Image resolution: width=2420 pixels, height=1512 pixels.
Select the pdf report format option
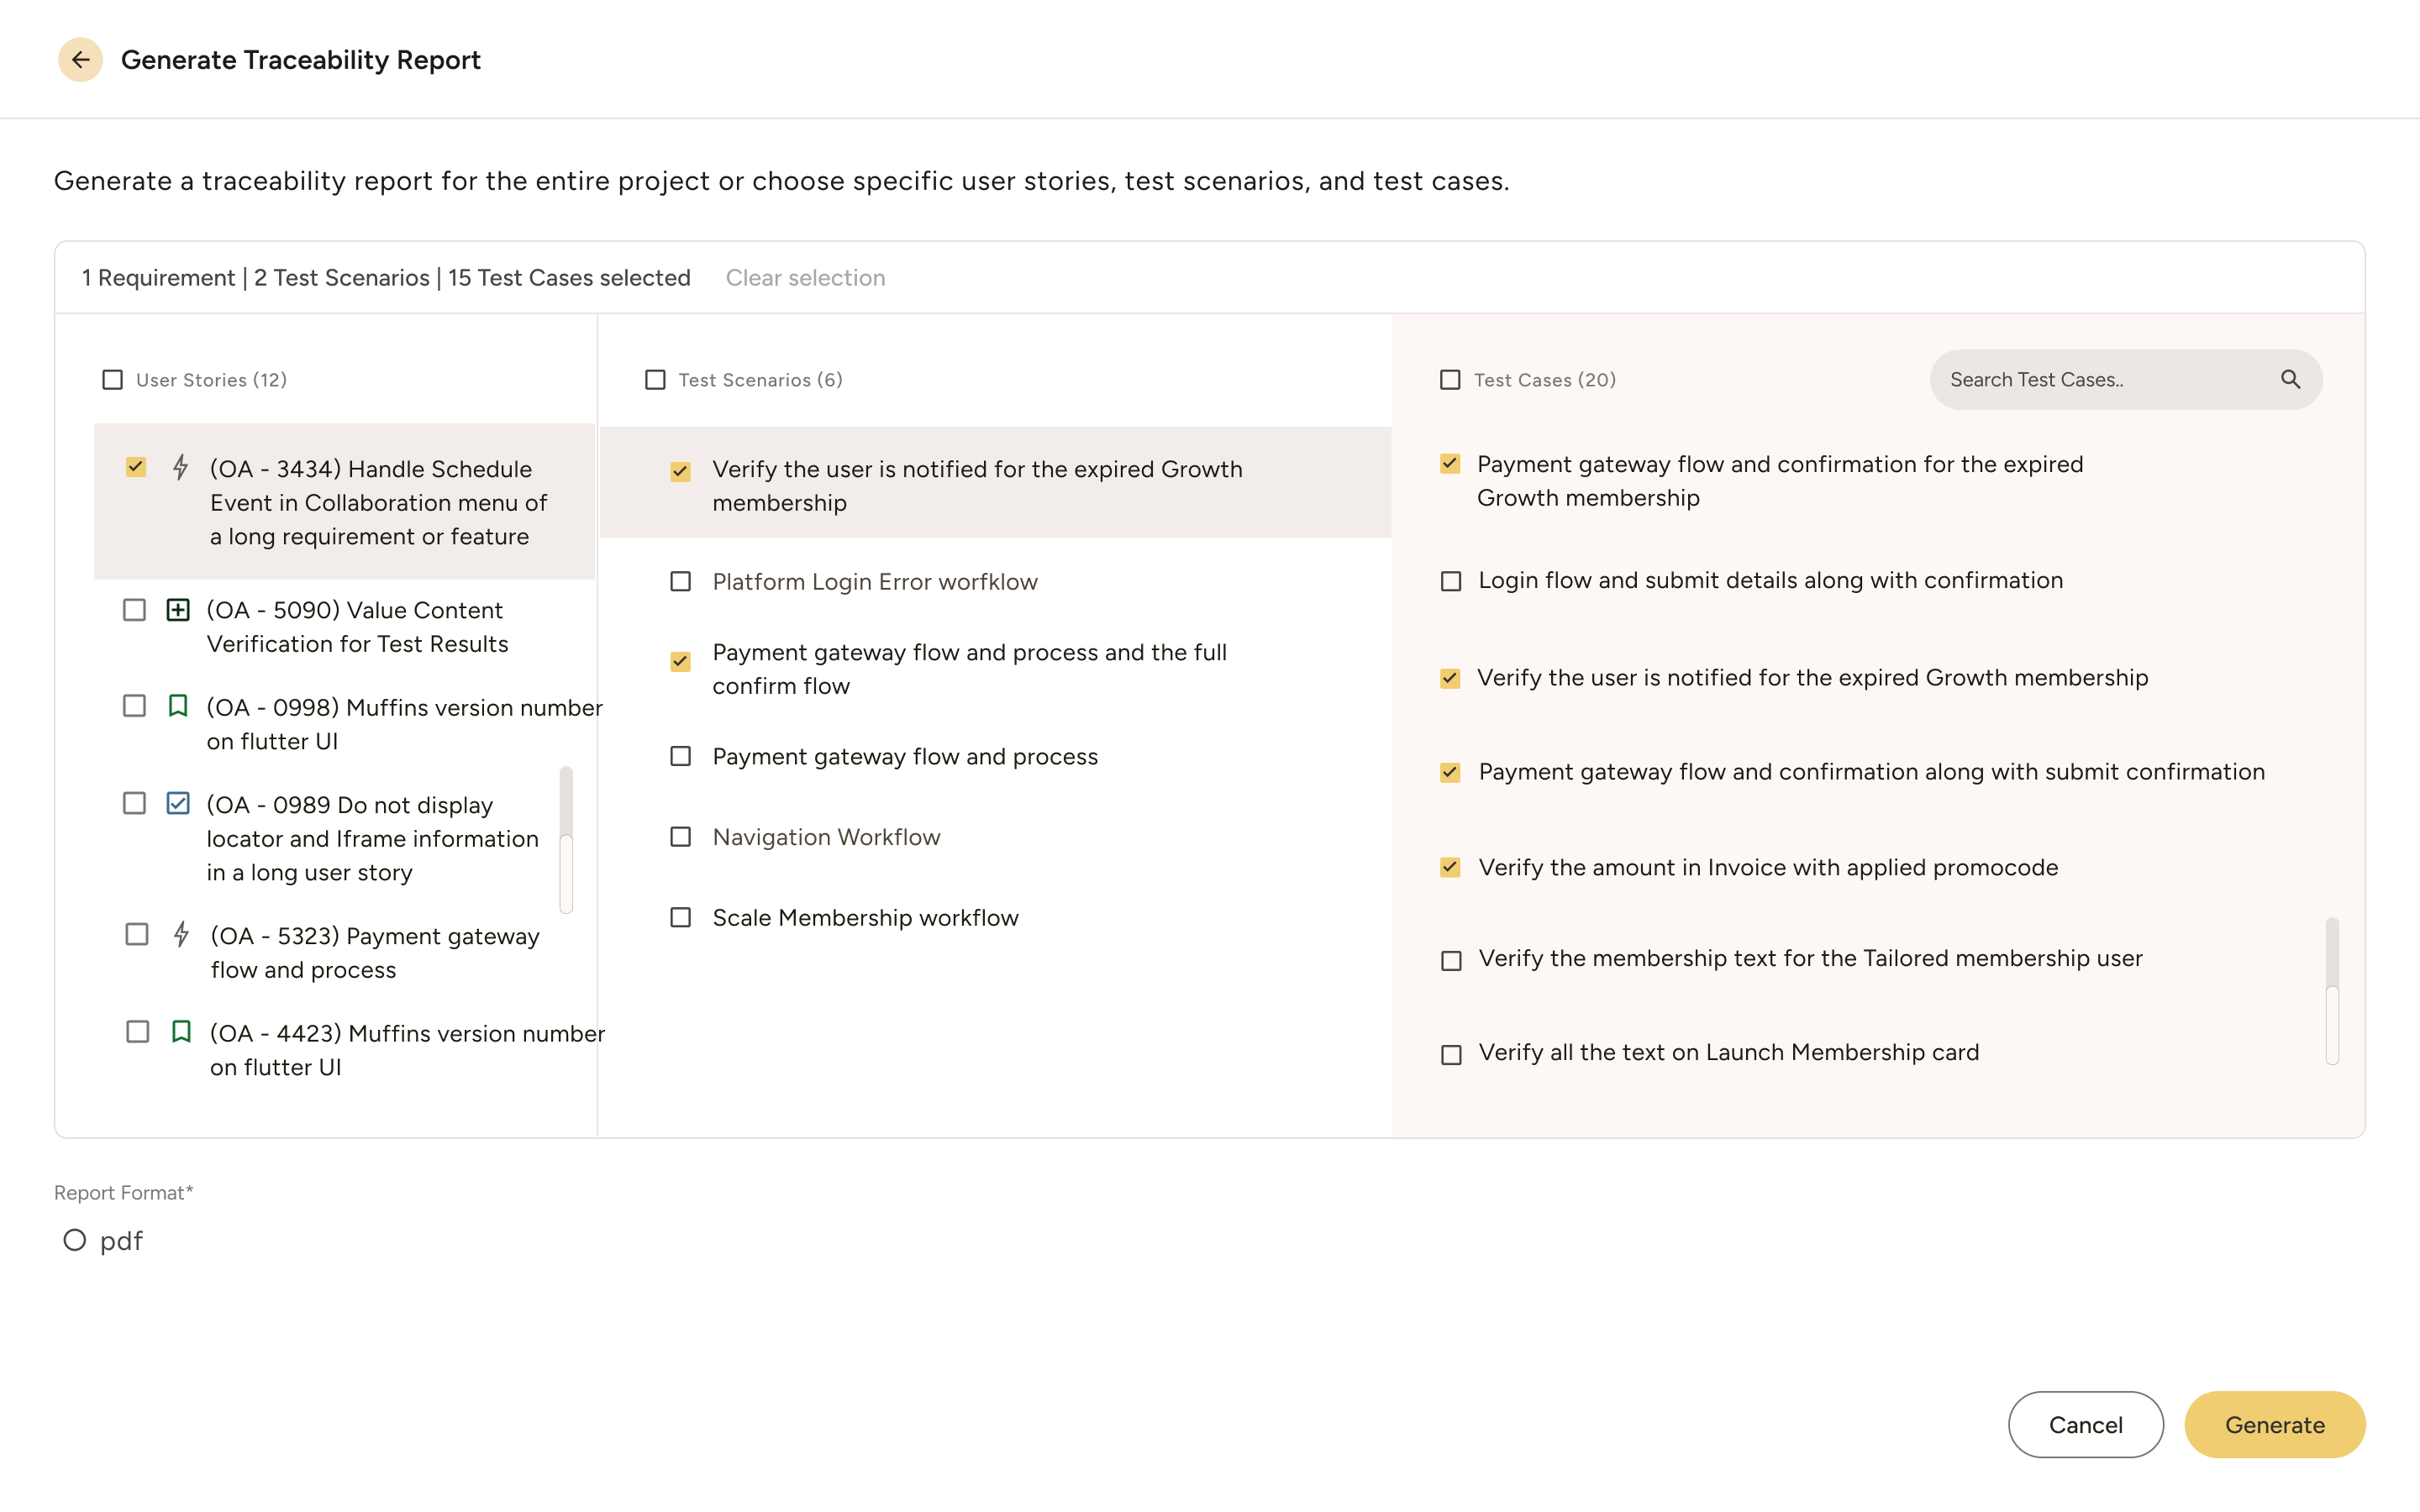tap(75, 1240)
